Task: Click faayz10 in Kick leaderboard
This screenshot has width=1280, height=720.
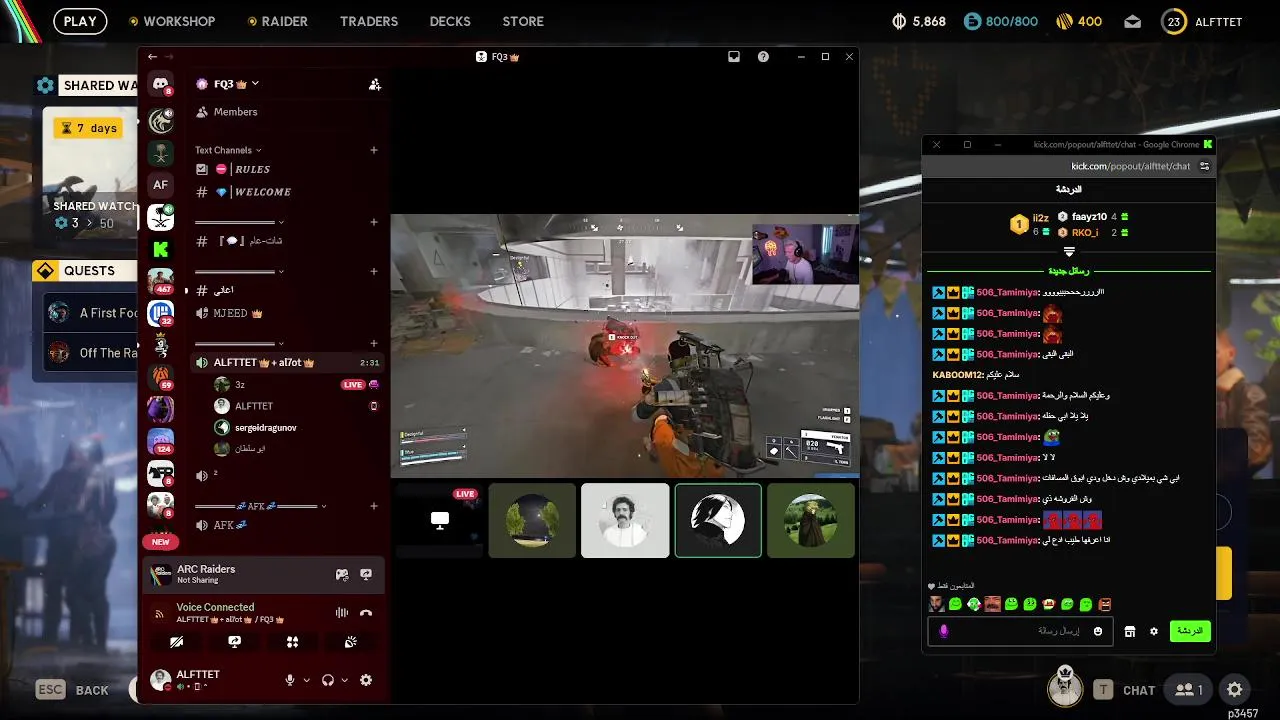Action: tap(1089, 217)
